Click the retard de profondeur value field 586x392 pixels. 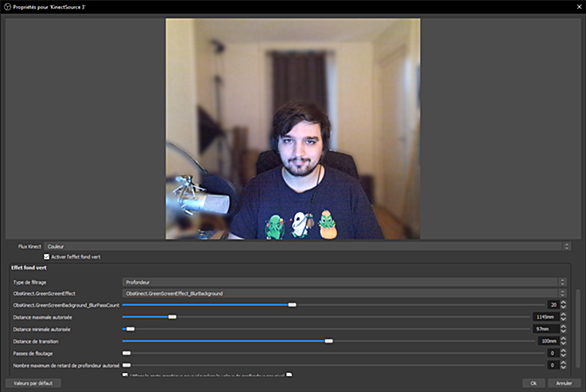(x=553, y=365)
